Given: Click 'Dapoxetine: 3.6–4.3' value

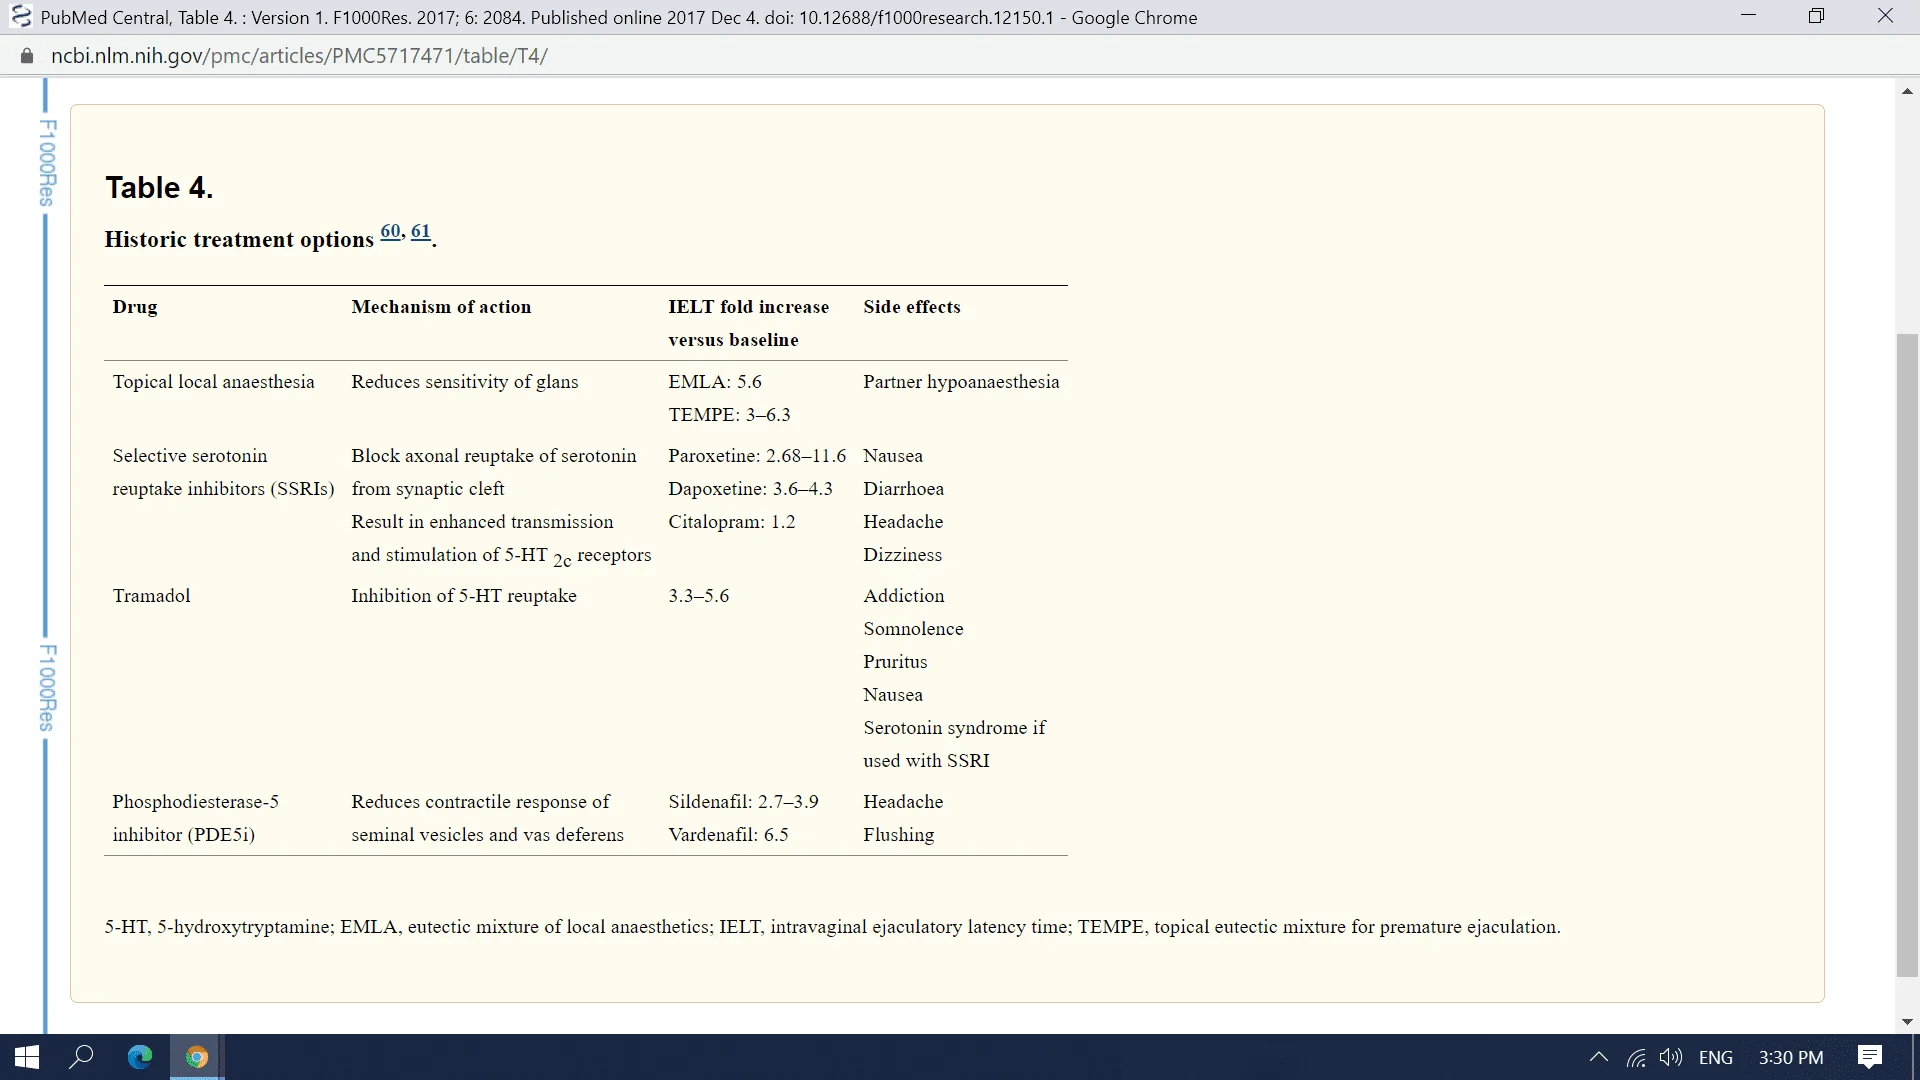Looking at the screenshot, I should 750,489.
